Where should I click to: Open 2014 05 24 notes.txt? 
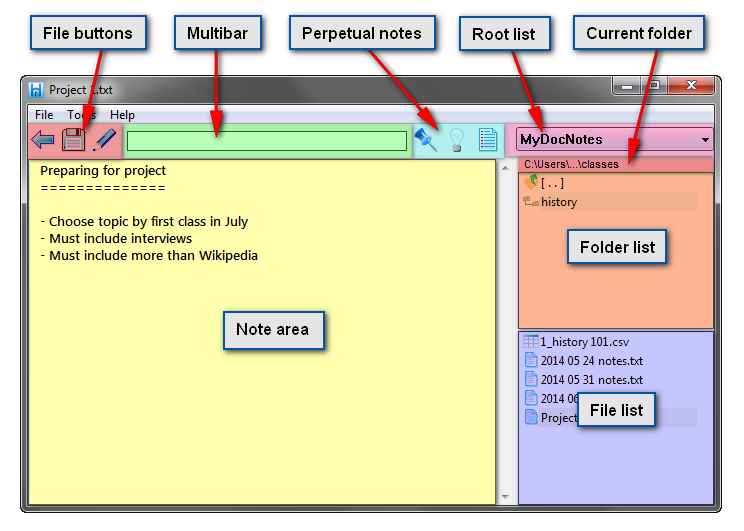(x=592, y=361)
